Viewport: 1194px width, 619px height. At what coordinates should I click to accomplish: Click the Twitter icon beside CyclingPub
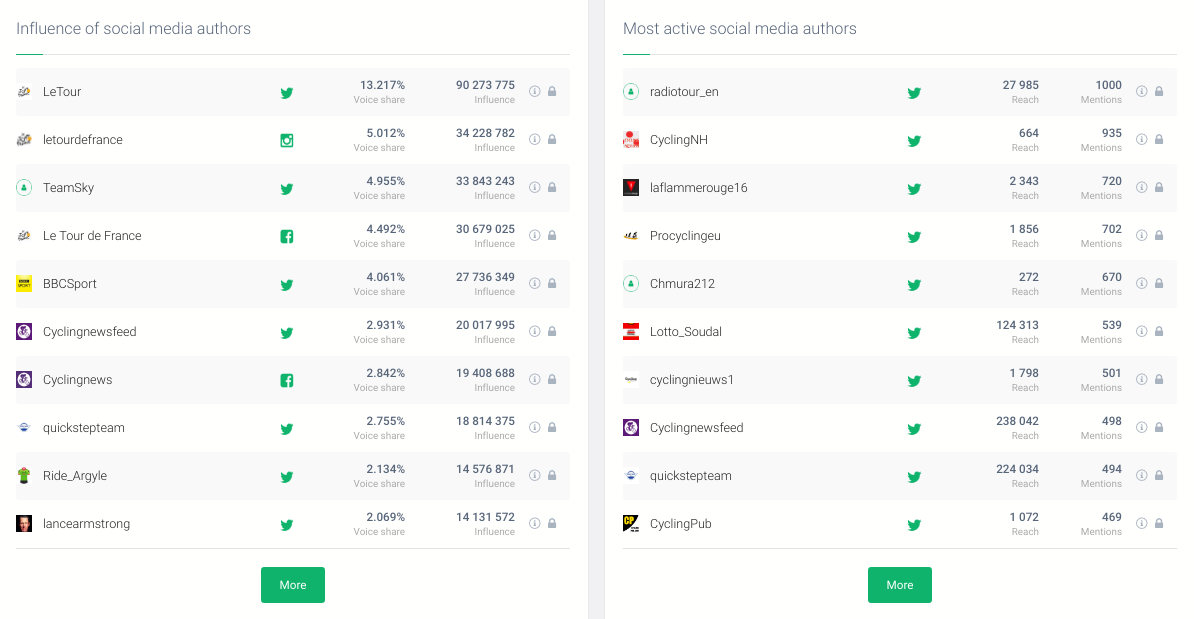(x=914, y=525)
